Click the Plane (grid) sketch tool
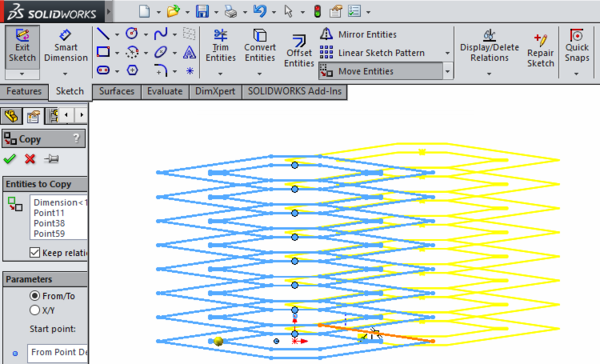The height and width of the screenshot is (364, 600). click(x=189, y=34)
